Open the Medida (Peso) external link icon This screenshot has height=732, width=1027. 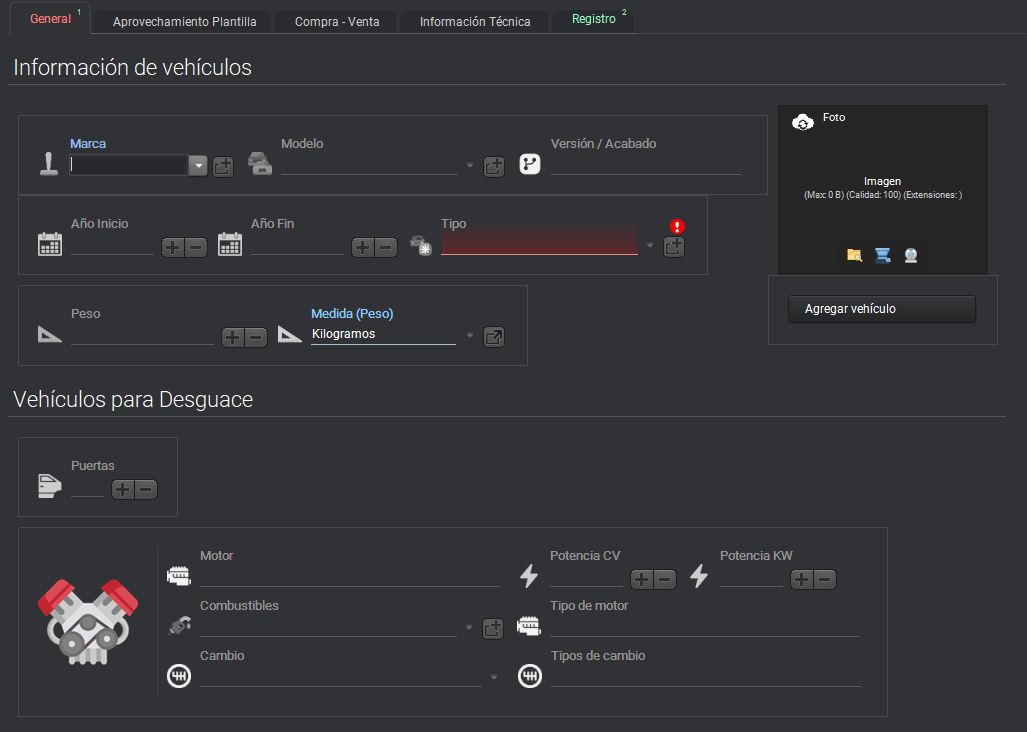tap(494, 337)
